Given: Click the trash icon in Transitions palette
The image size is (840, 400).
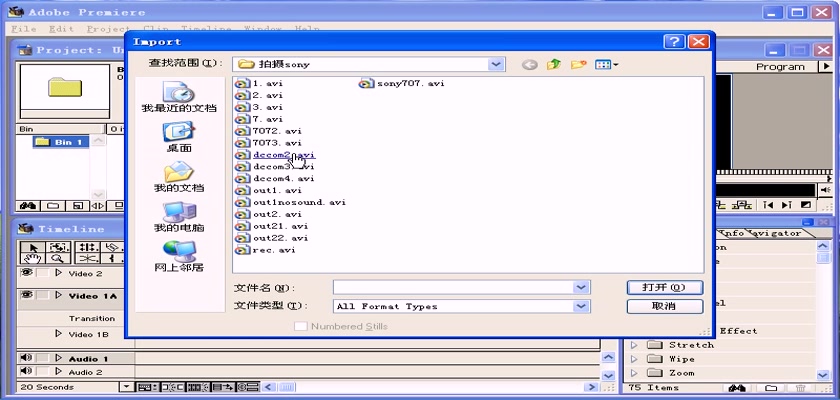Looking at the screenshot, I should (x=800, y=388).
